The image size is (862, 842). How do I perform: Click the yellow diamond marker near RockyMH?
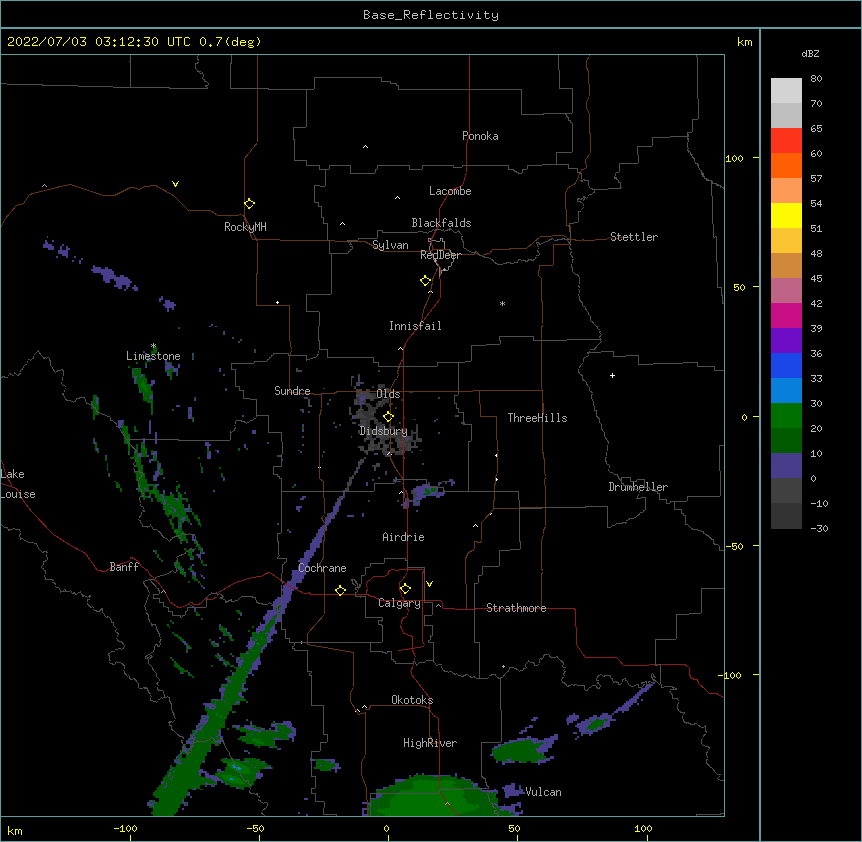[249, 204]
